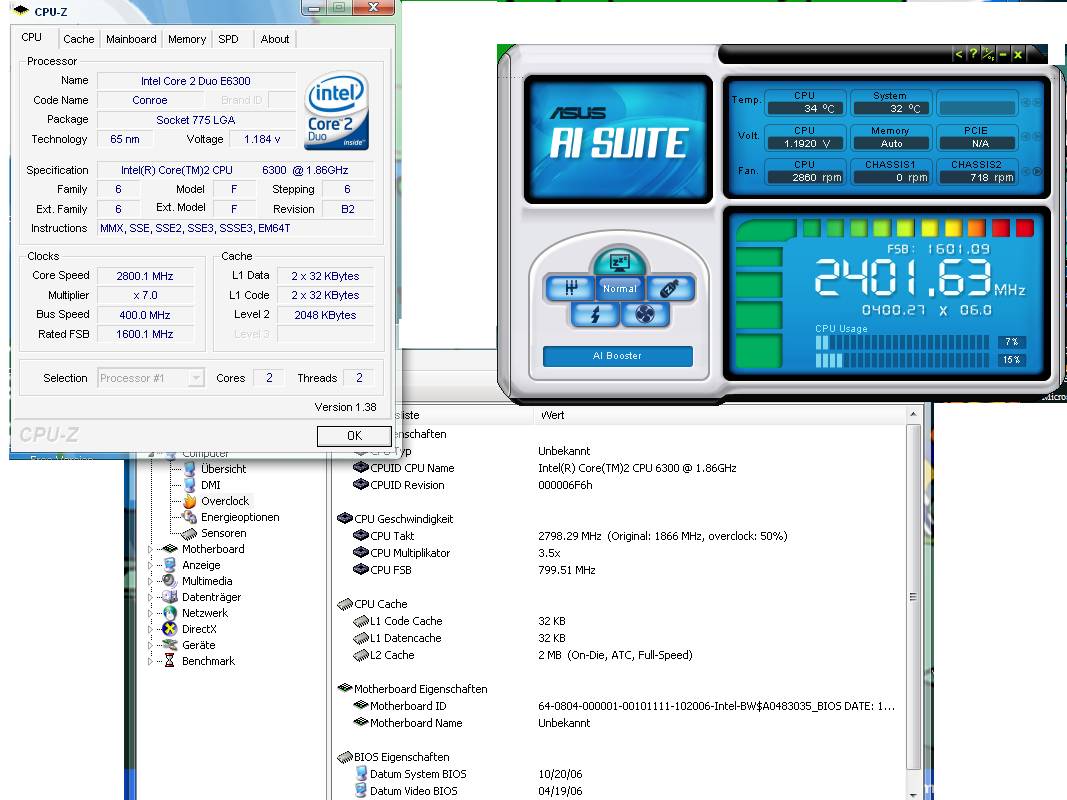Switch to the About tab in CPU-Z

[x=275, y=39]
